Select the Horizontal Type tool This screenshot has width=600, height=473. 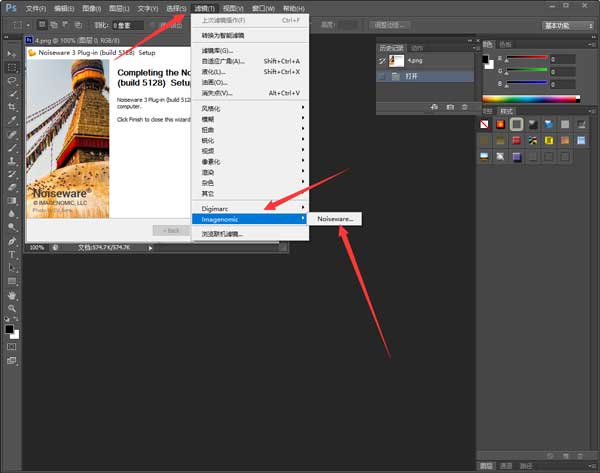point(12,254)
